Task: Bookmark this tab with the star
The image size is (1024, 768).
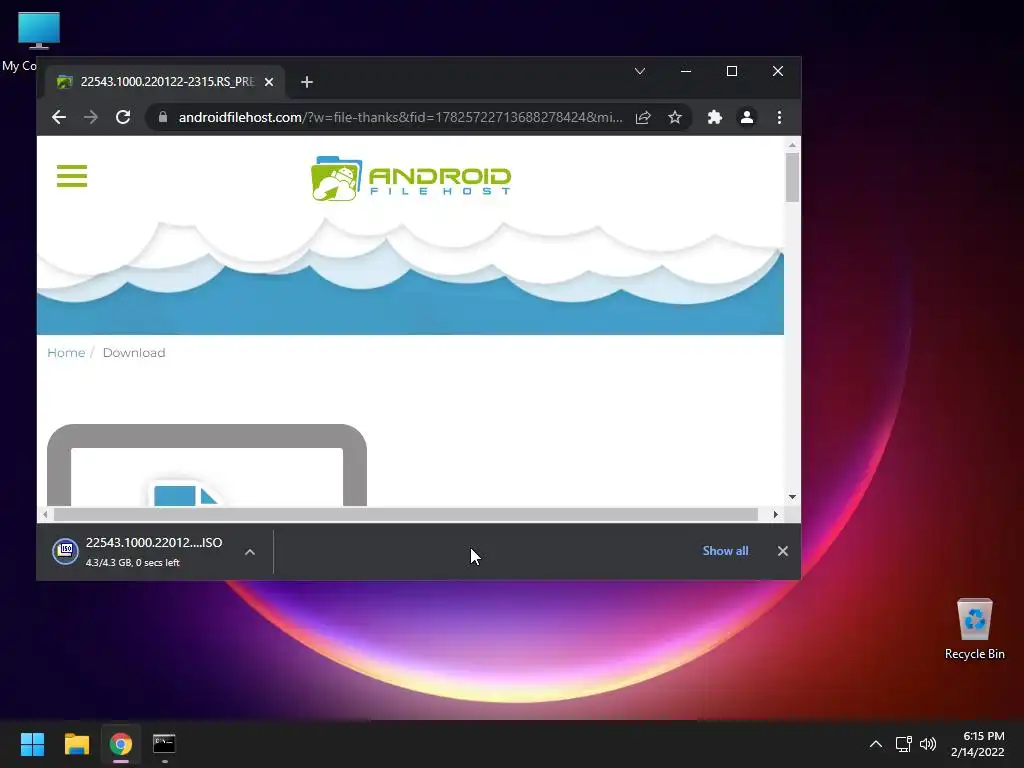Action: (675, 118)
